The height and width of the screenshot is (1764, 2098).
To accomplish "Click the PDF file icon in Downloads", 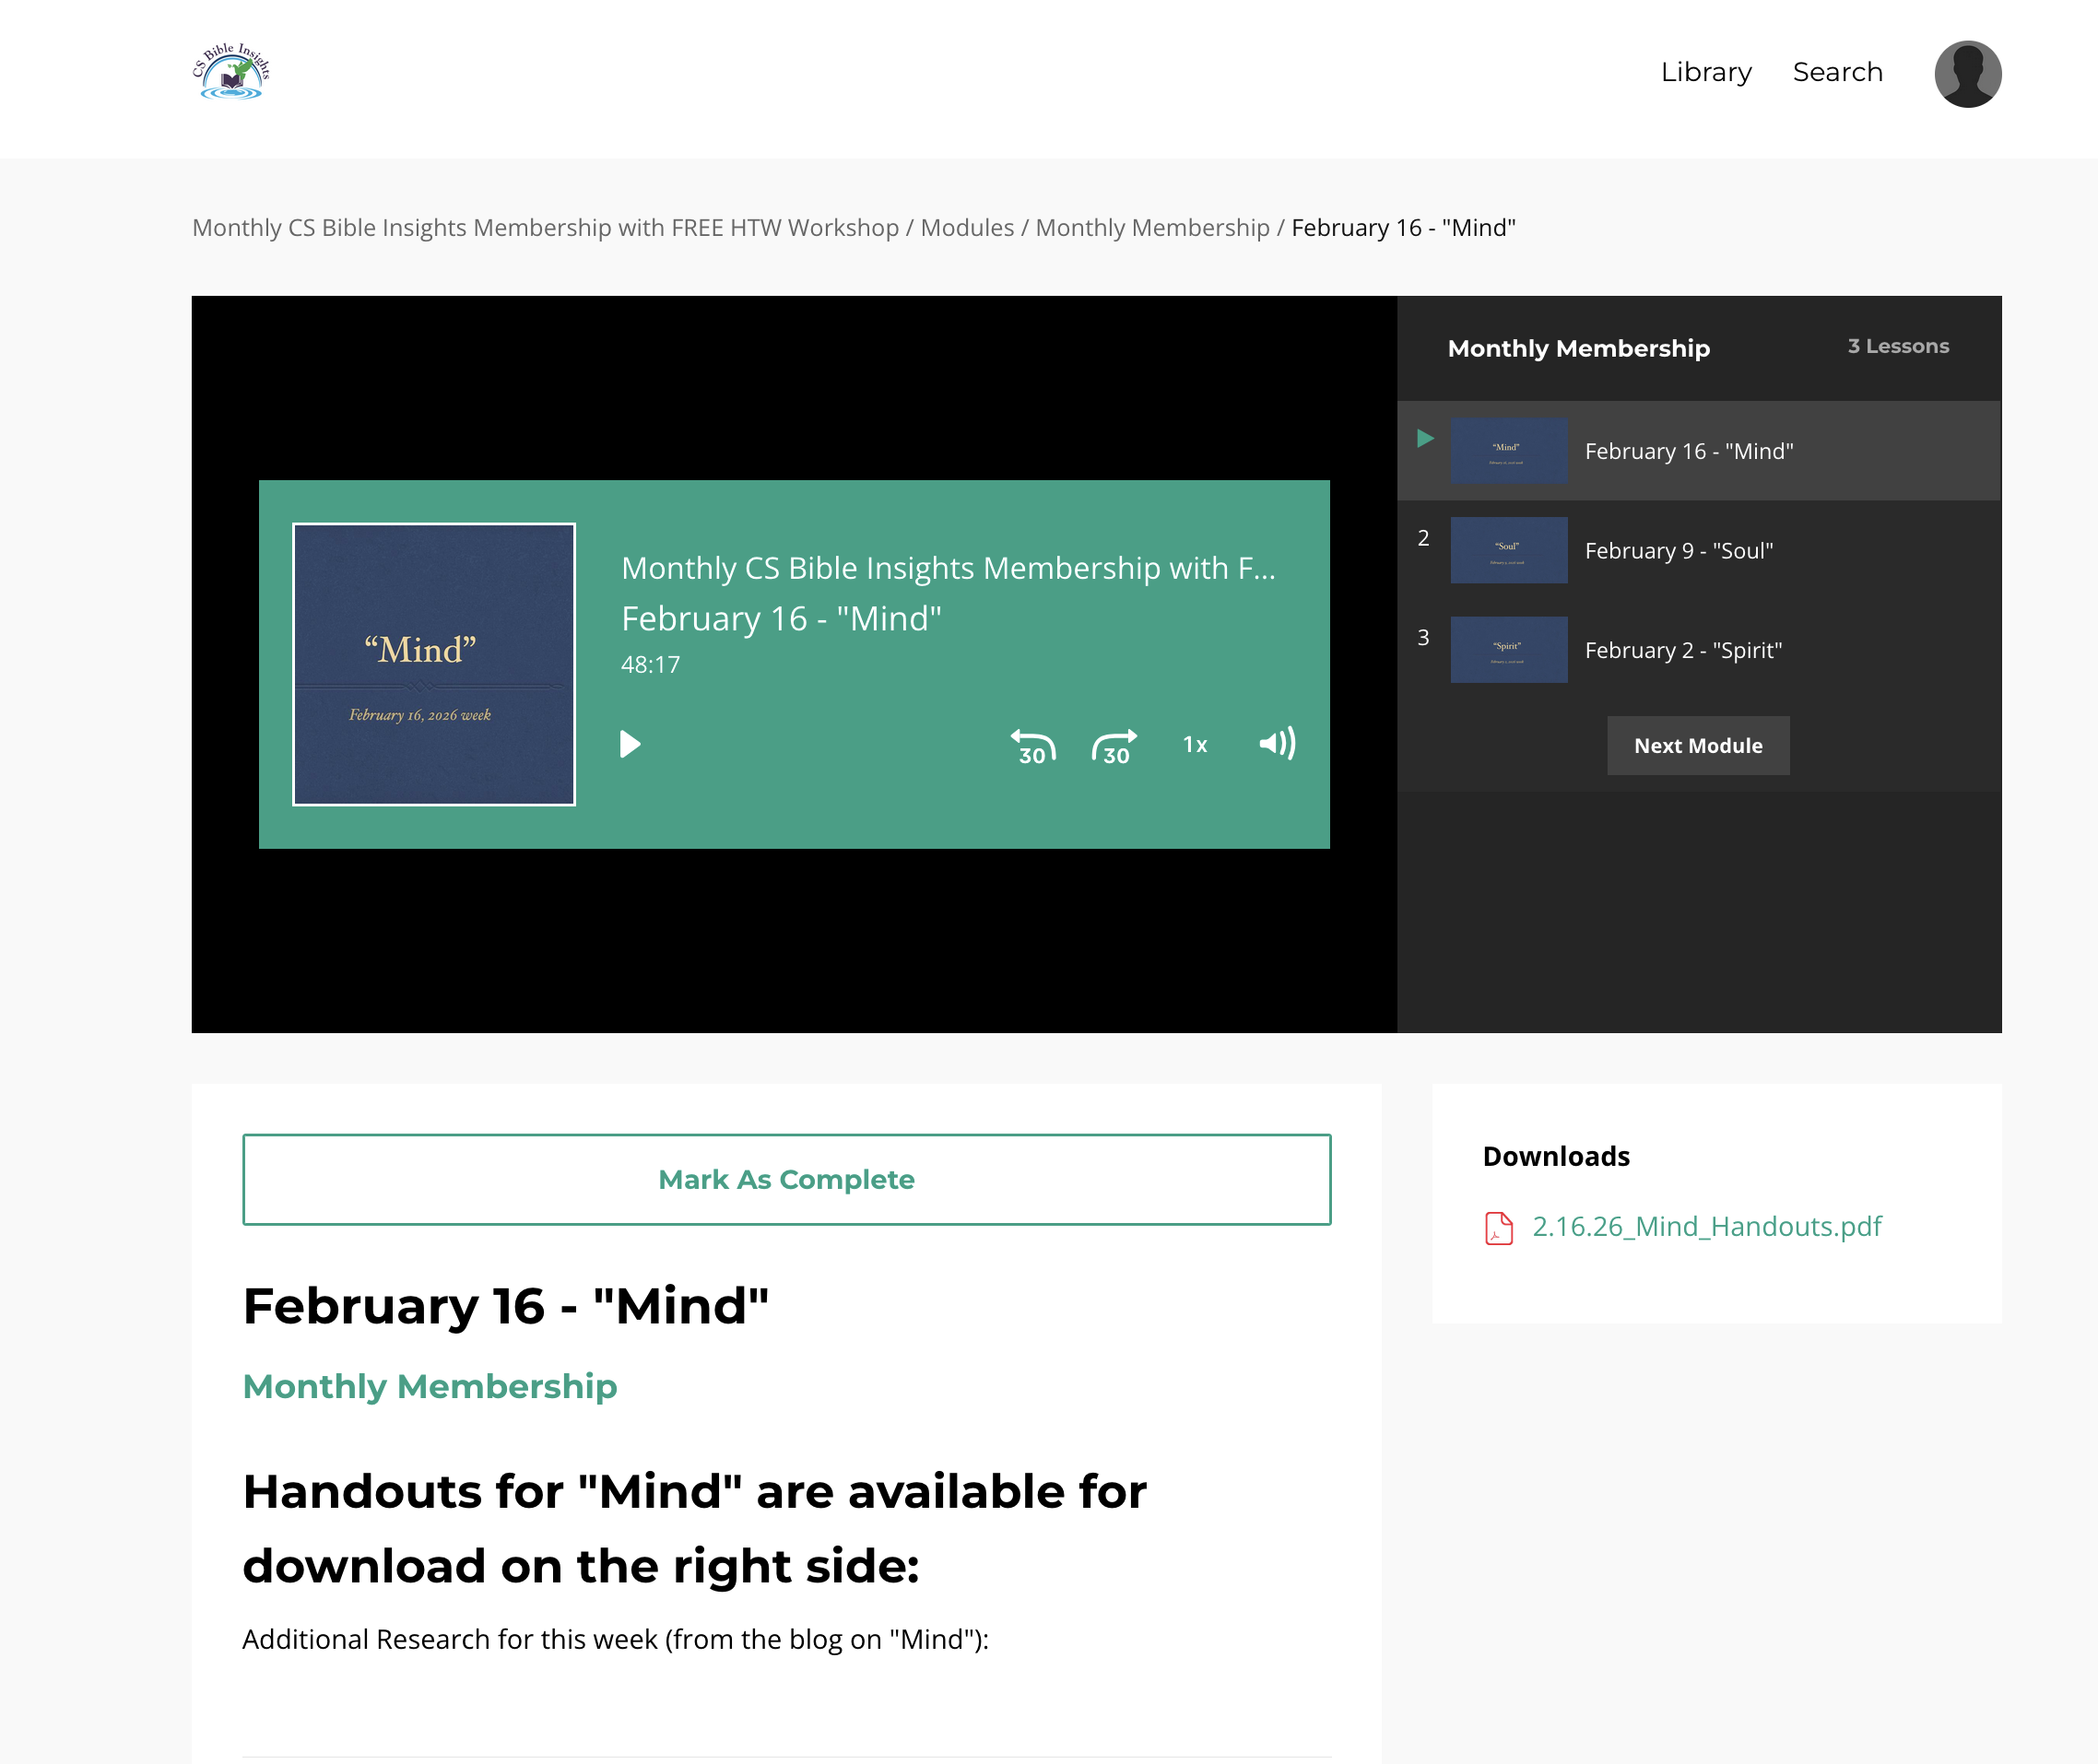I will [x=1498, y=1227].
